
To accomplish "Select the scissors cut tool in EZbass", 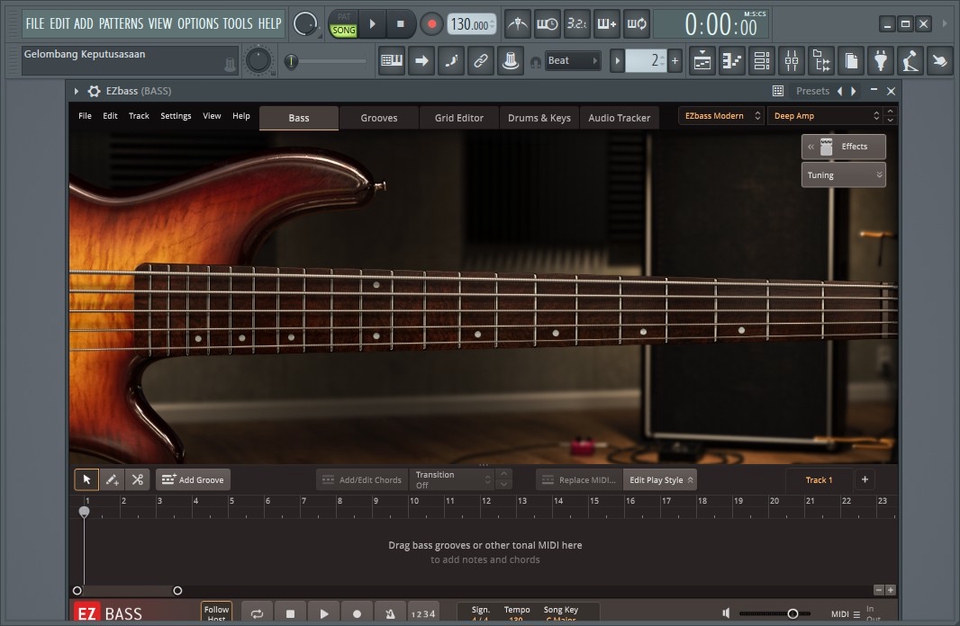I will [x=137, y=479].
